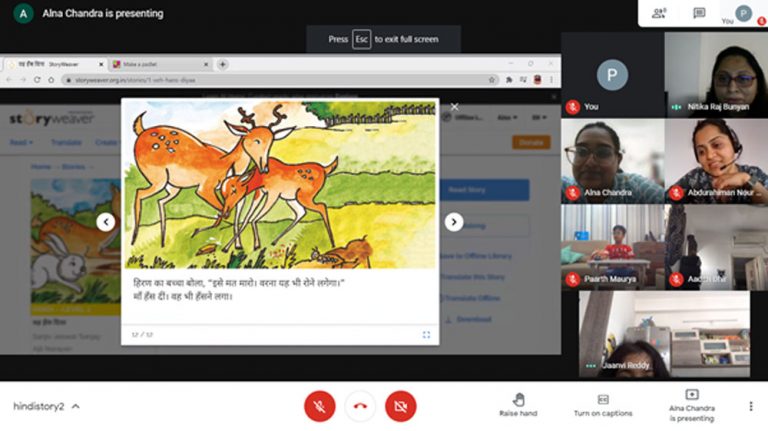The width and height of the screenshot is (768, 431).
Task: Raise hand in the meeting
Action: pos(518,405)
